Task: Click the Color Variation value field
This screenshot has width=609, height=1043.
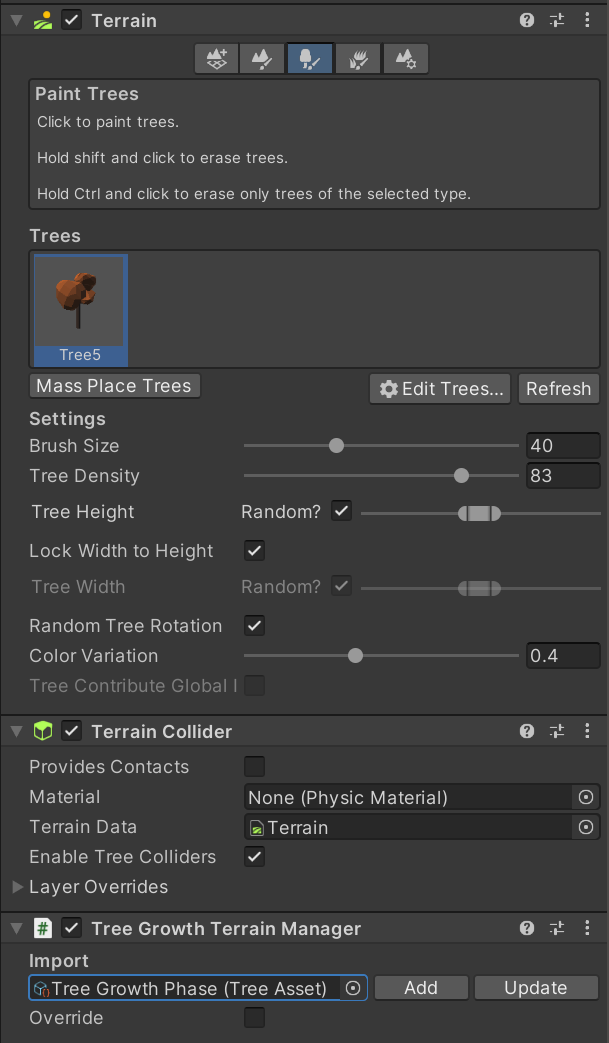Action: (x=563, y=656)
